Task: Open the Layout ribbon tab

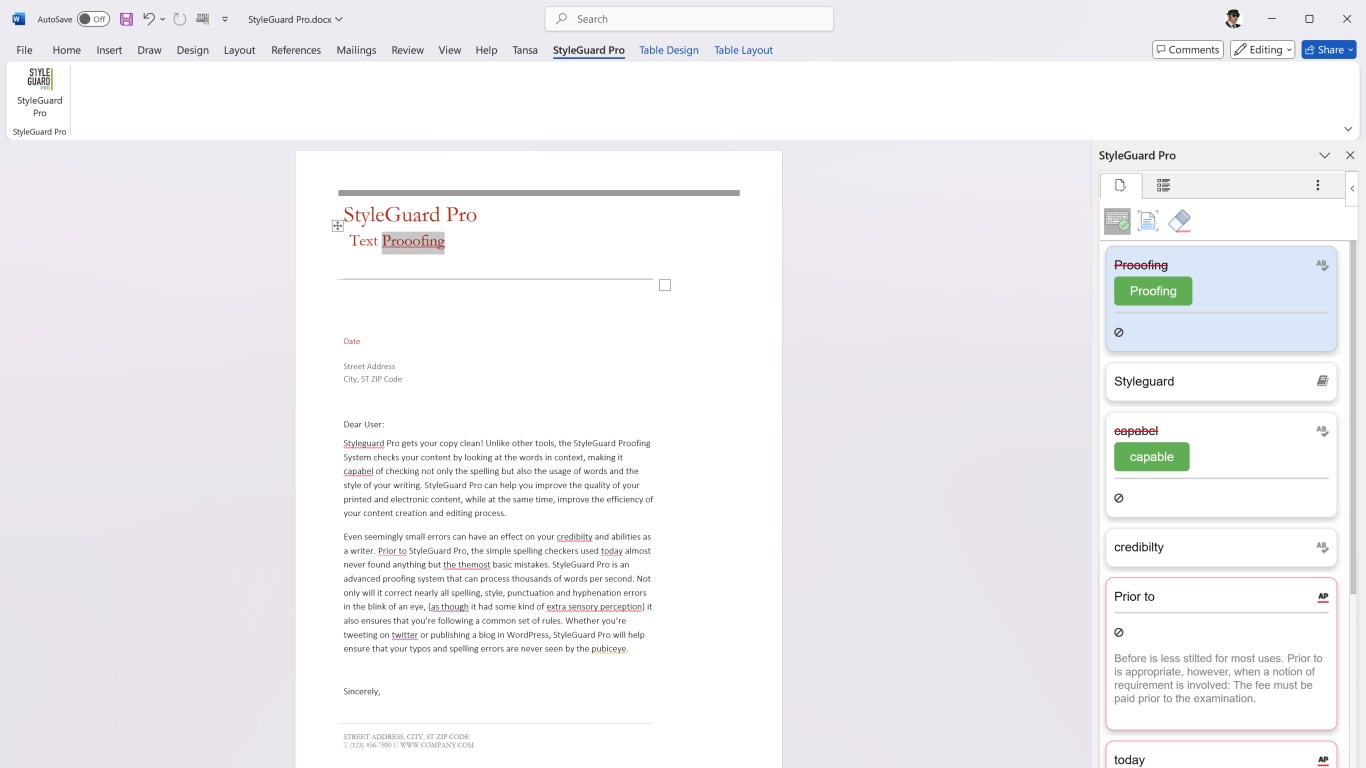Action: 239,50
